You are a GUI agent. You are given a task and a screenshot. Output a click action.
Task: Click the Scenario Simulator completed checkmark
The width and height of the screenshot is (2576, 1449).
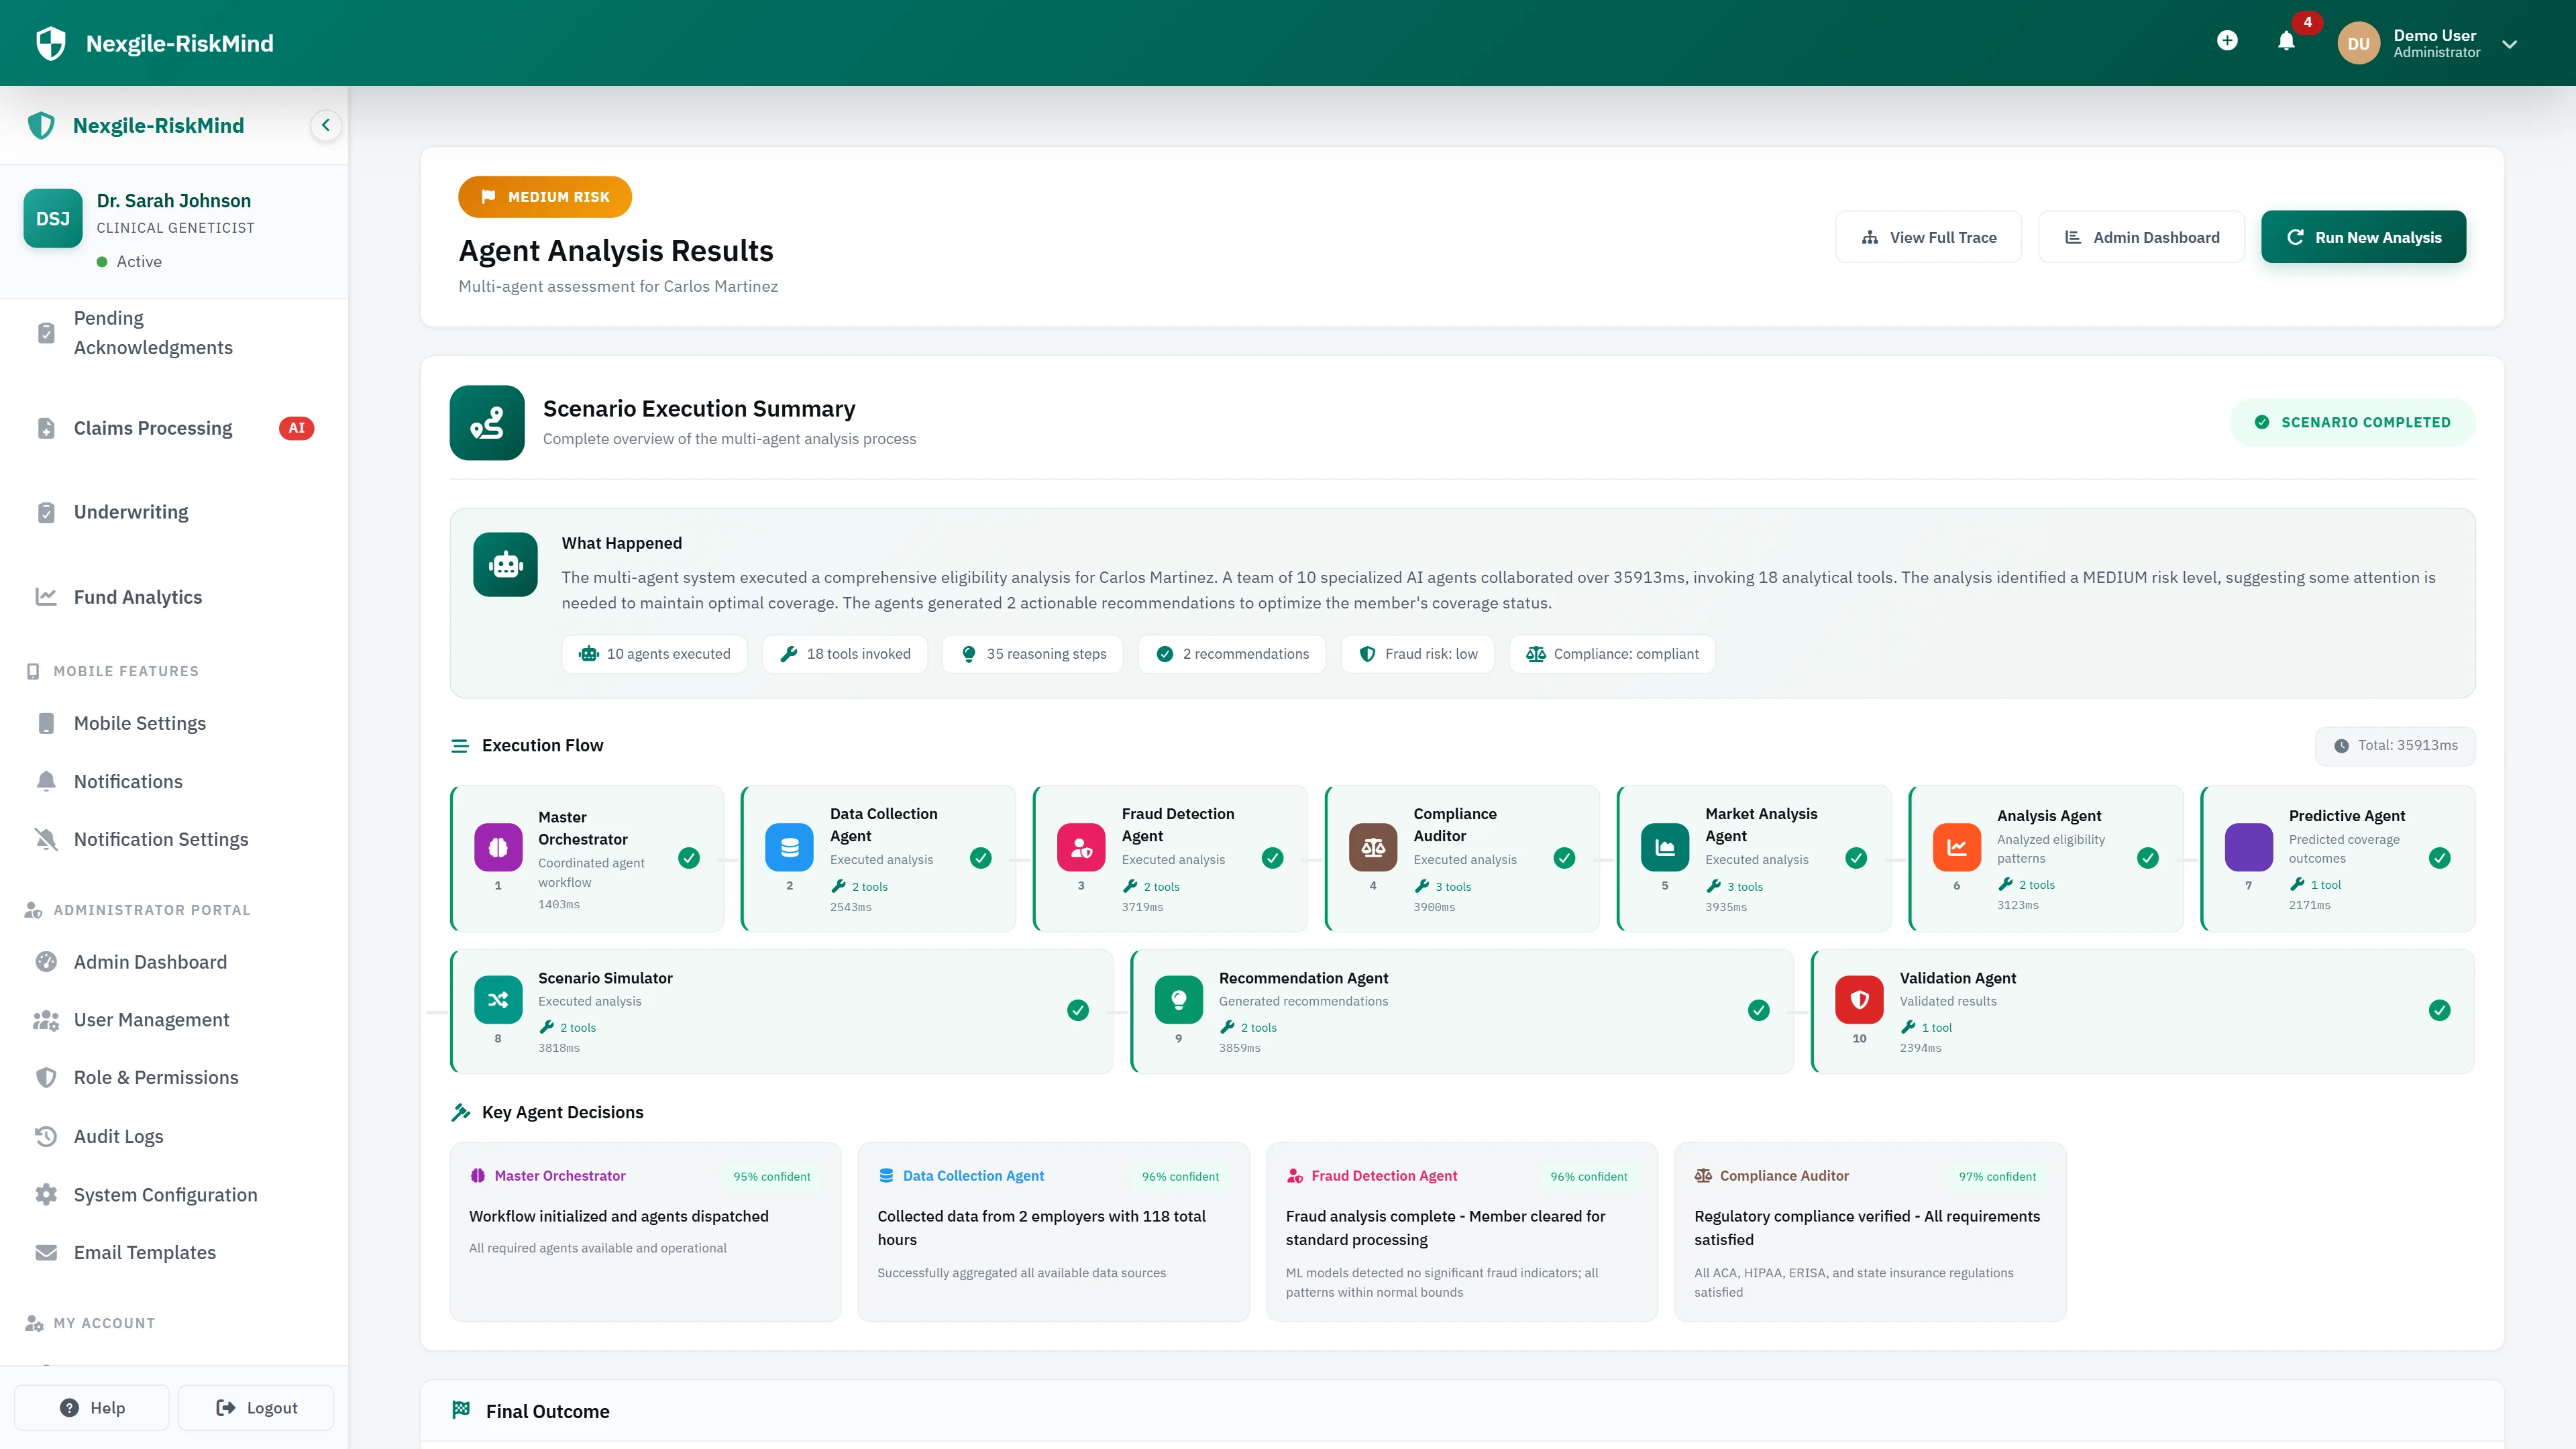click(x=1077, y=1010)
